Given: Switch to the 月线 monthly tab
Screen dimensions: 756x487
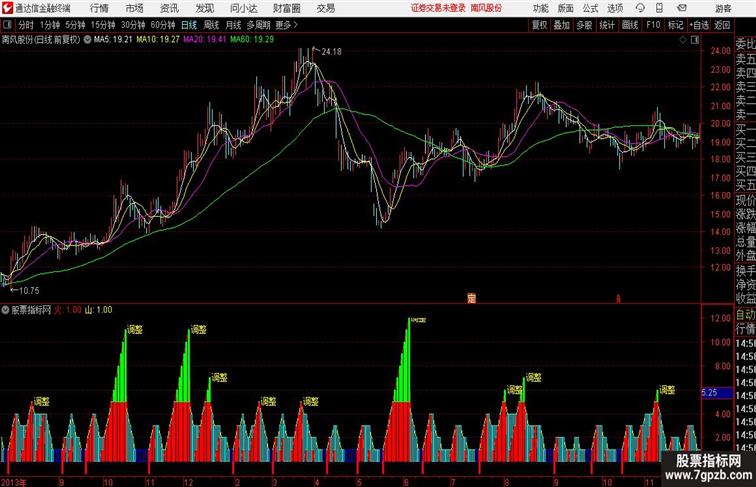Looking at the screenshot, I should 233,25.
